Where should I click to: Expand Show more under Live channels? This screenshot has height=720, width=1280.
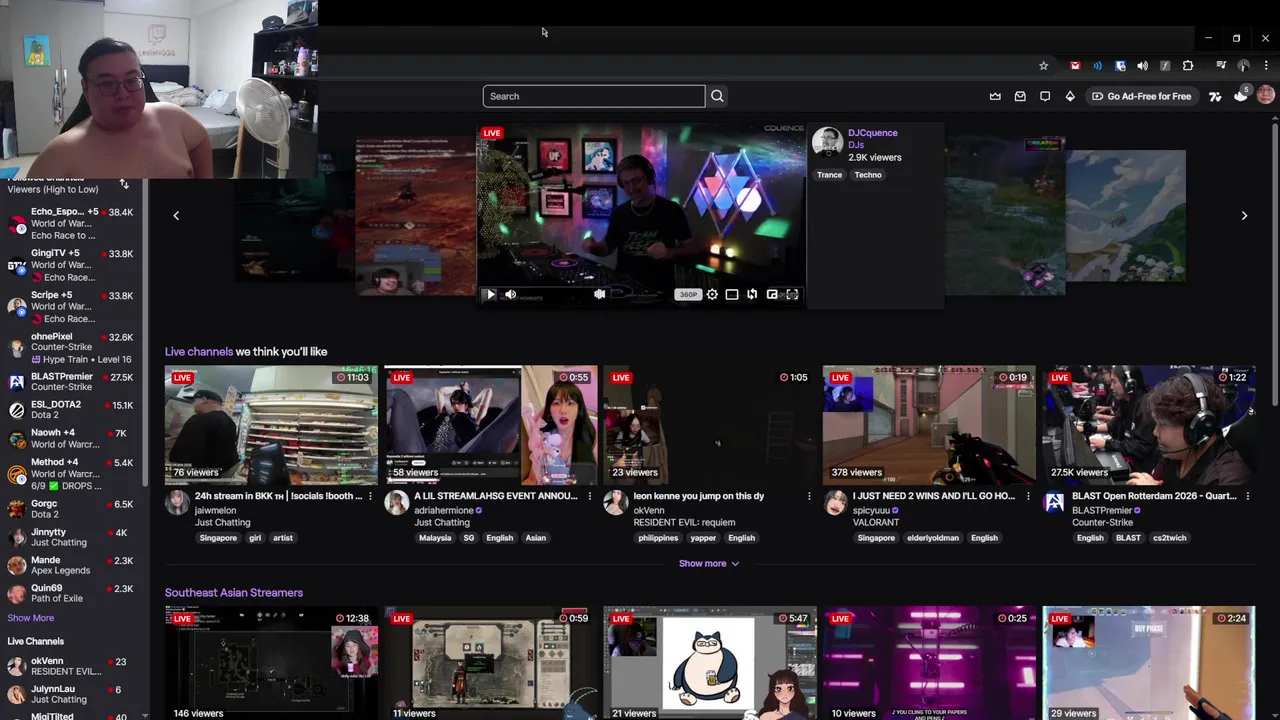pos(709,563)
